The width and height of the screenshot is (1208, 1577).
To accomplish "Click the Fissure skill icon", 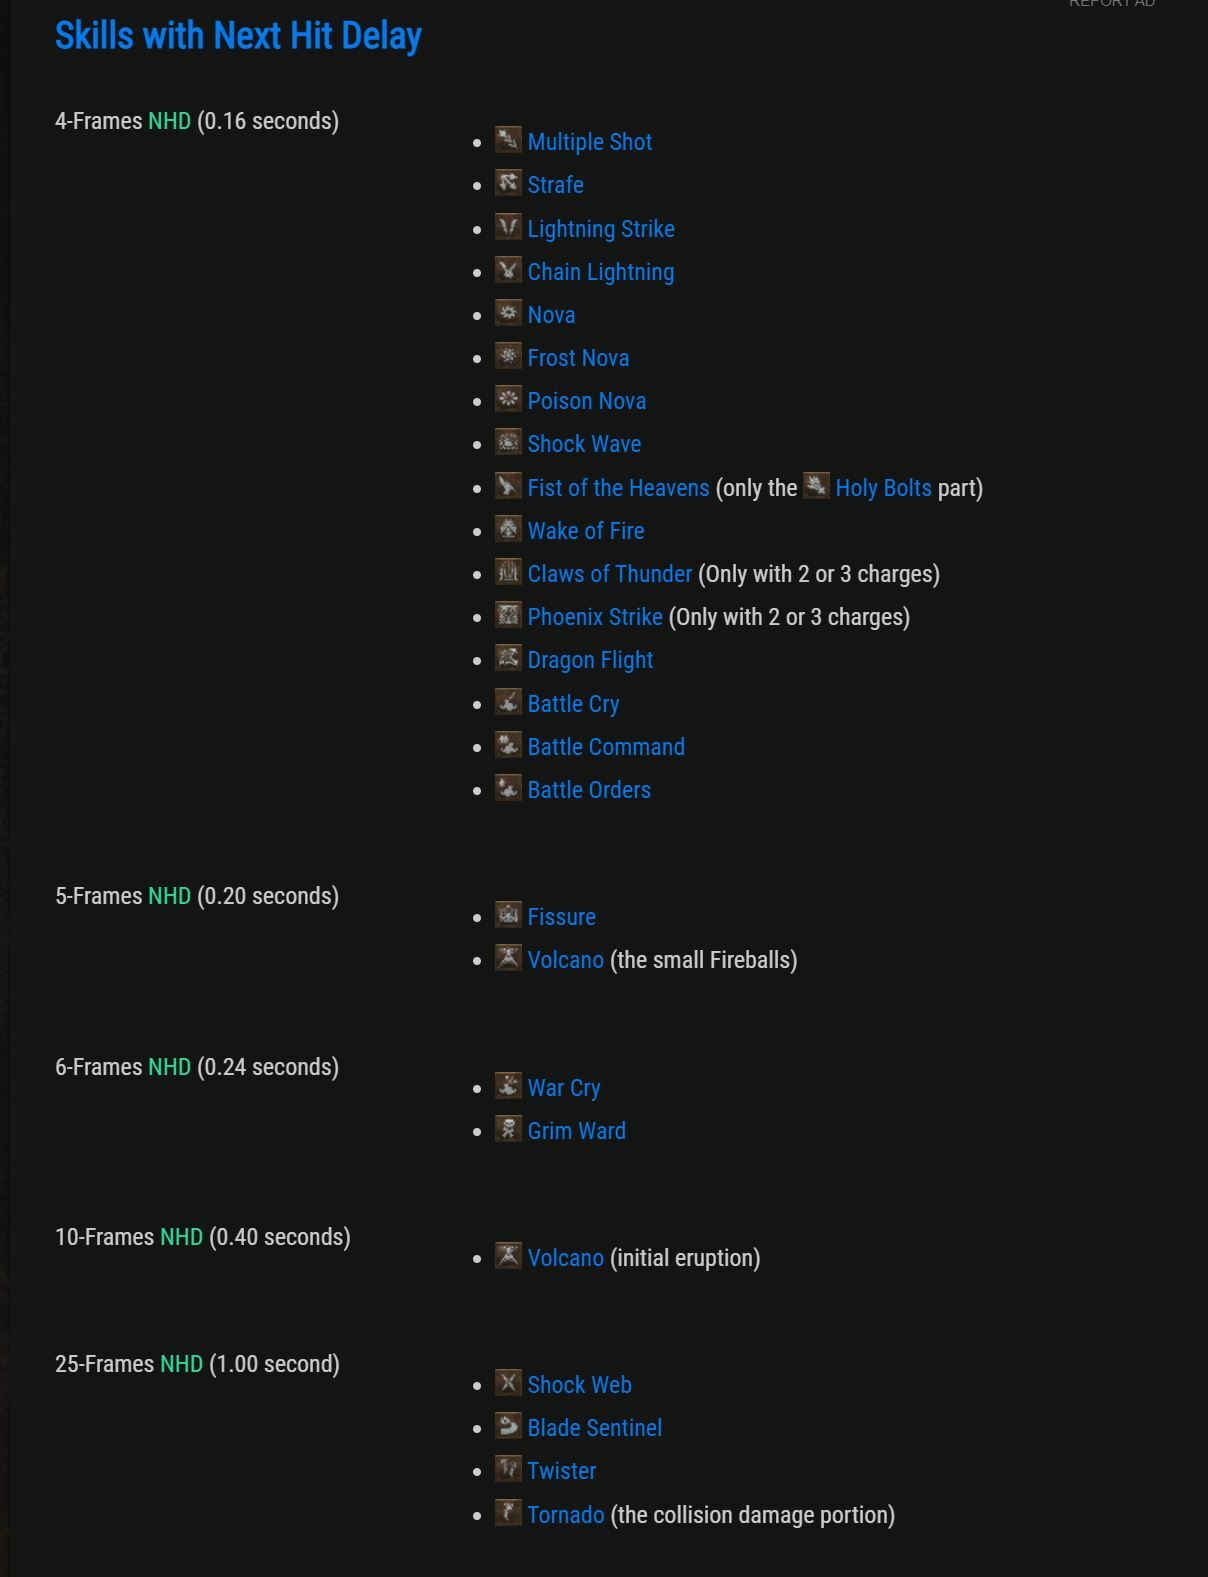I will coord(508,915).
